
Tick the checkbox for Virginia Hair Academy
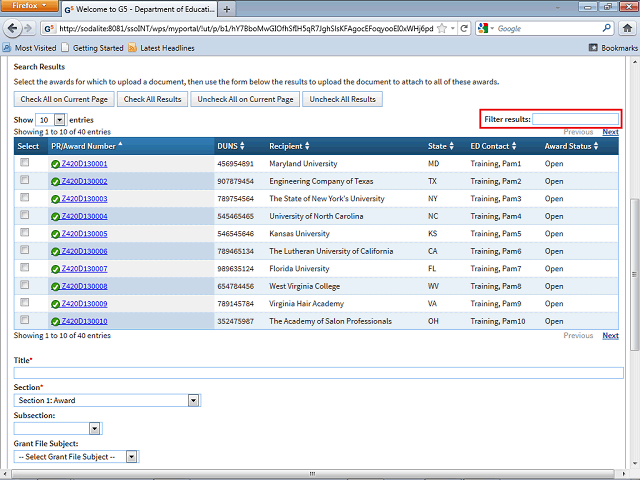[25, 303]
